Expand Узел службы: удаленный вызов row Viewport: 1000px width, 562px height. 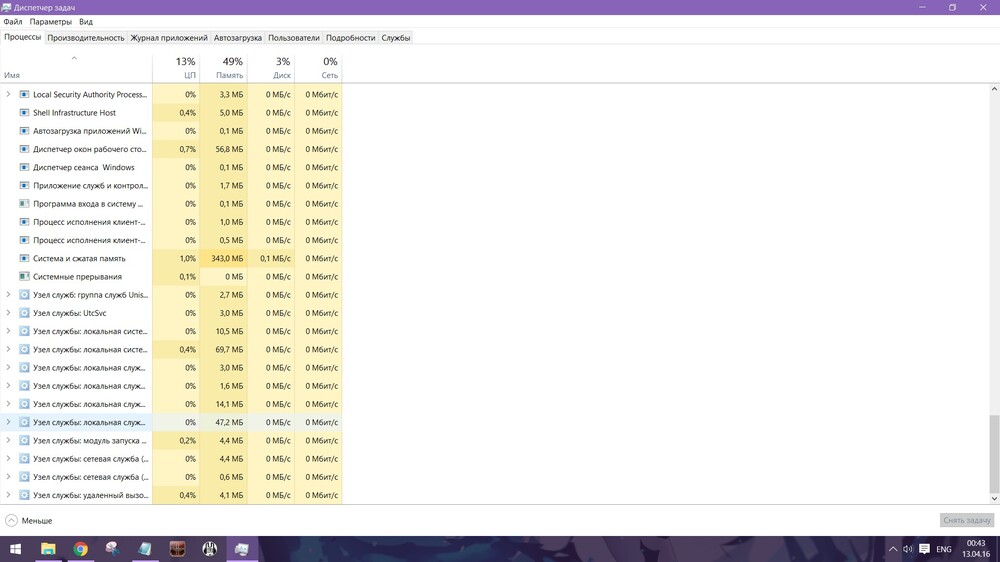coord(8,495)
